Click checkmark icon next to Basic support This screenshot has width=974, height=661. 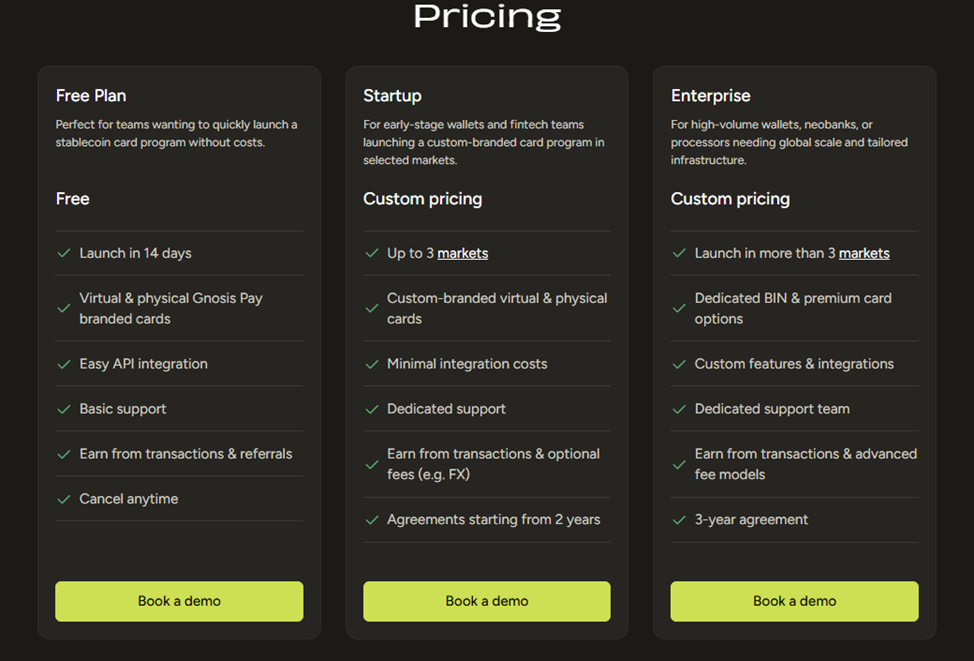tap(64, 409)
